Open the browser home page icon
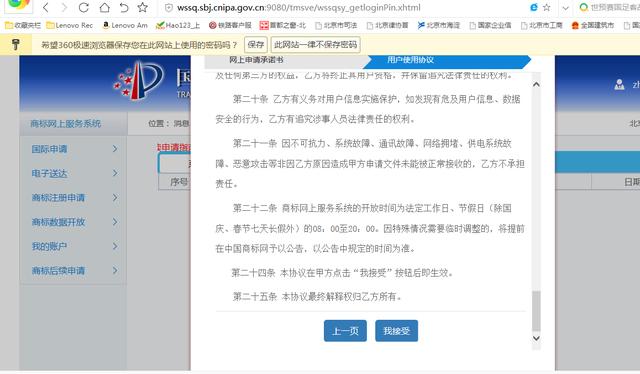Screen dimensions: 640x374 pyautogui.click(x=104, y=7)
